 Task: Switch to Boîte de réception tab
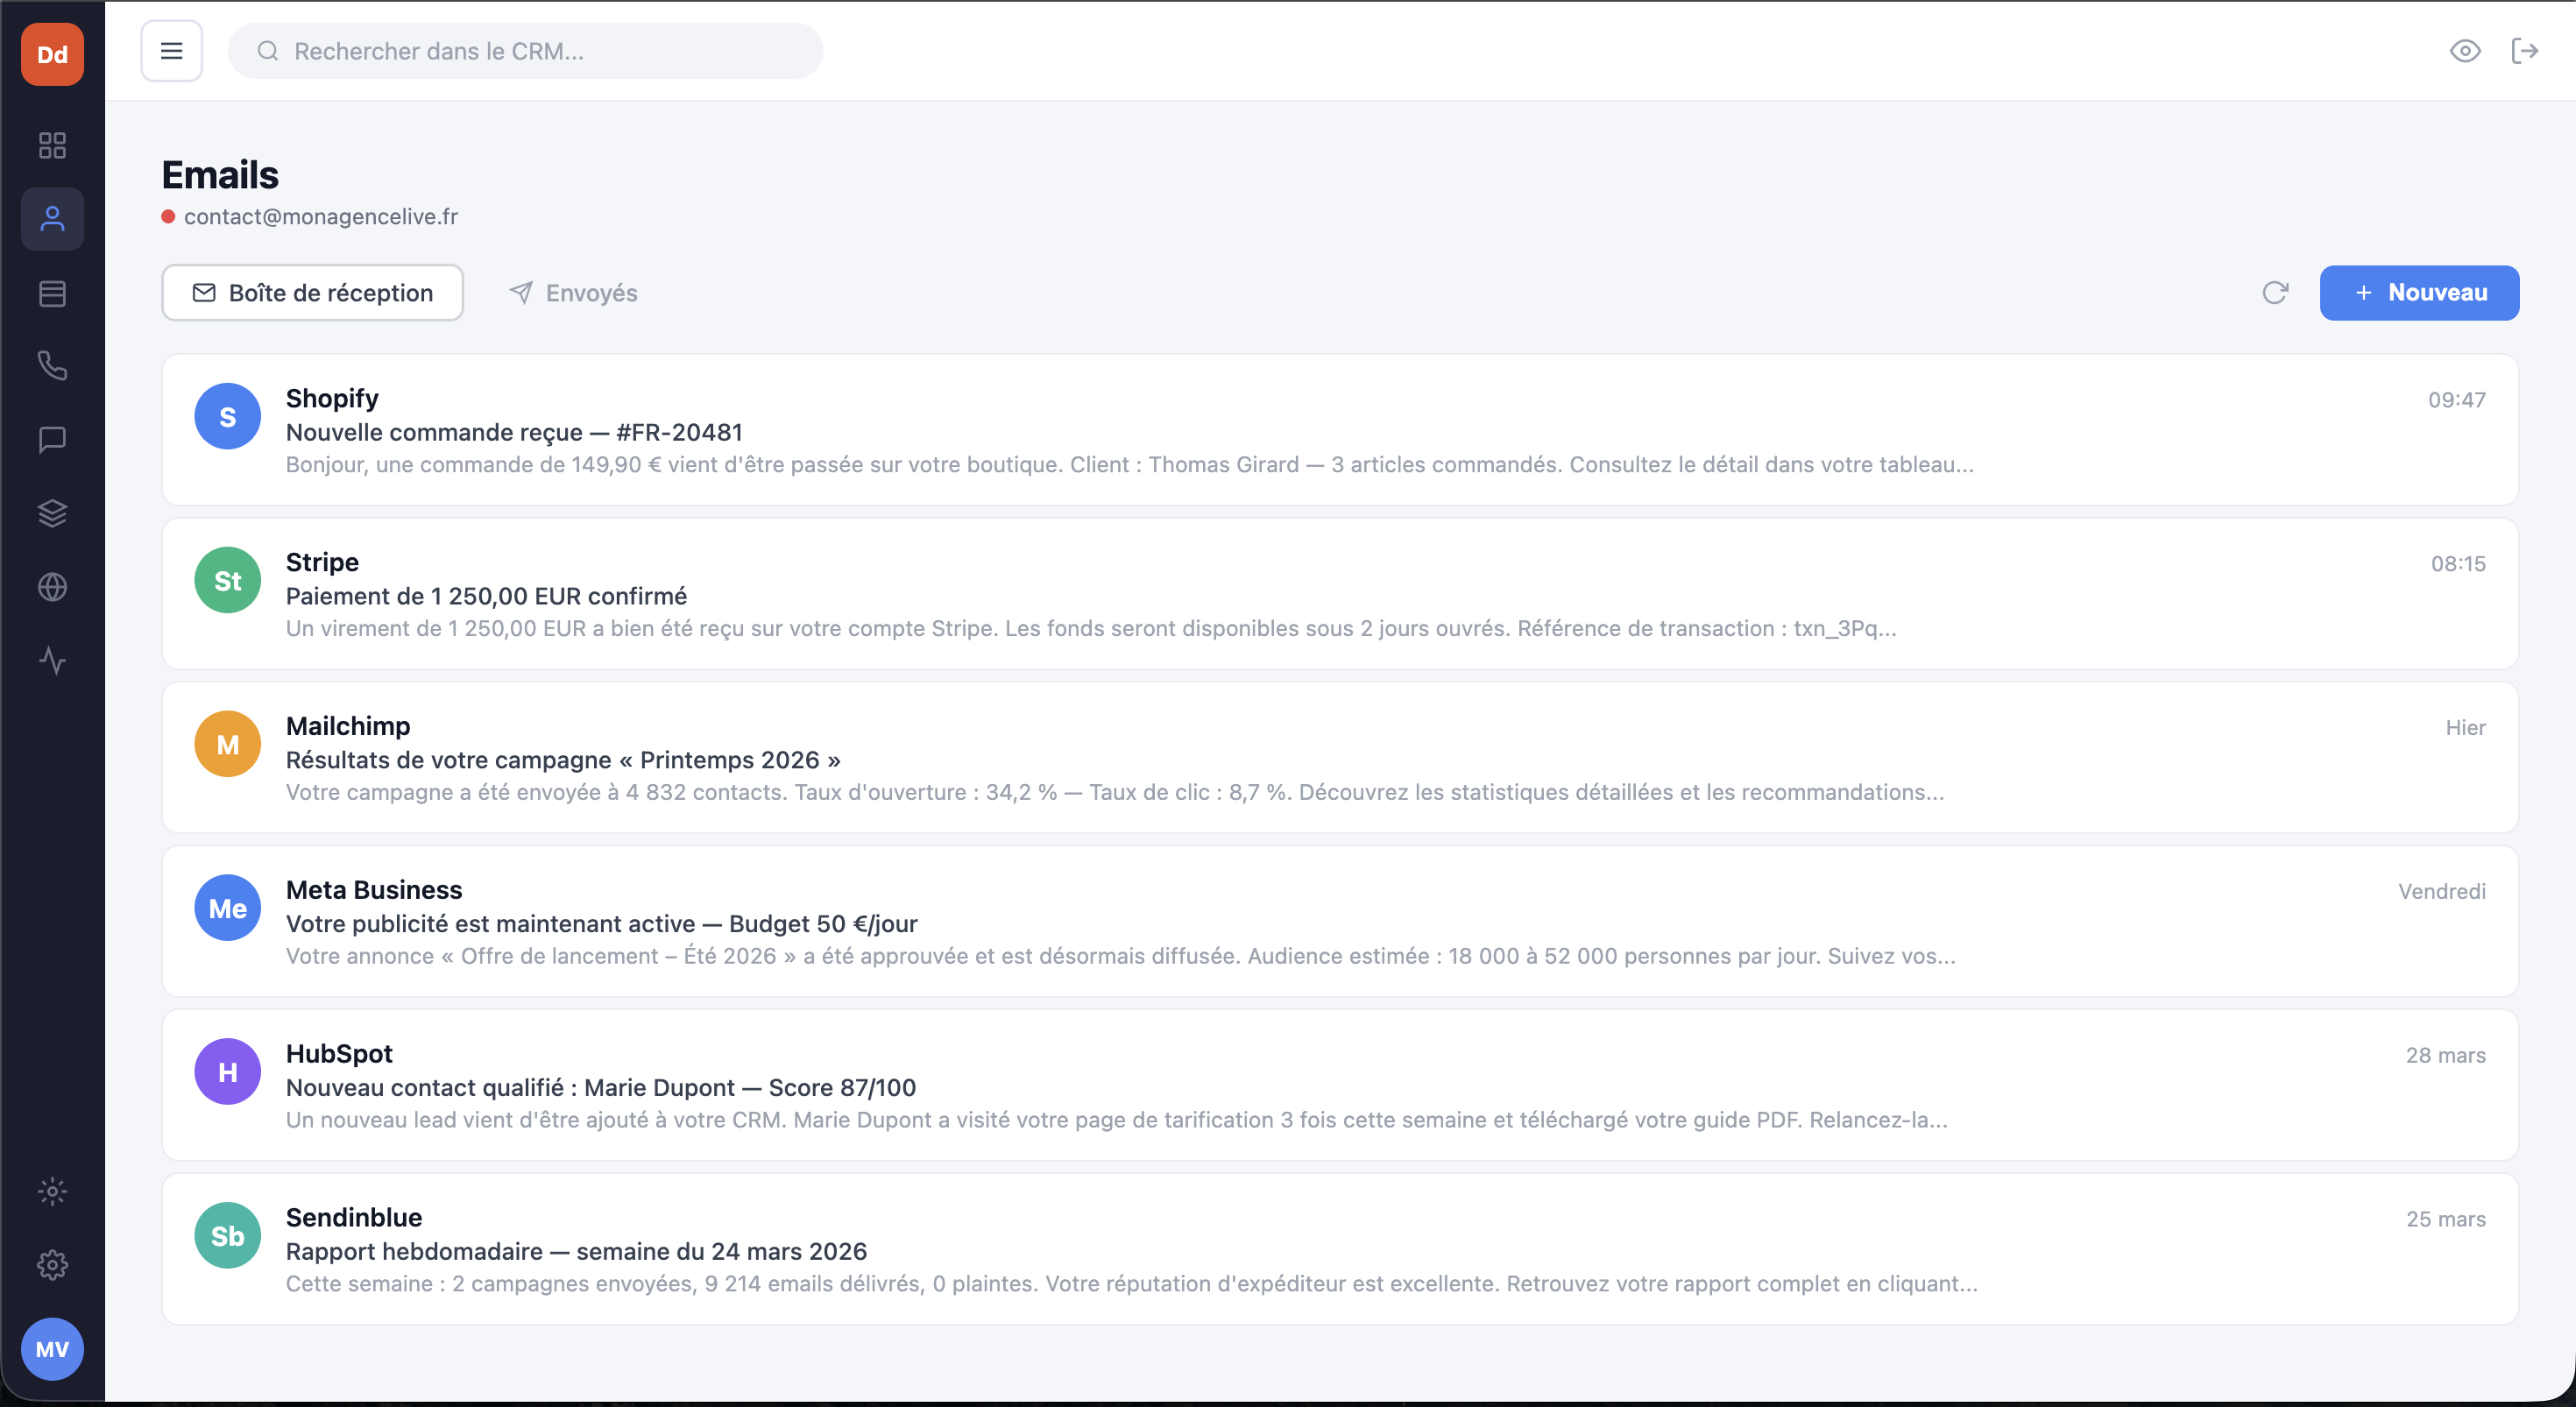(x=313, y=293)
